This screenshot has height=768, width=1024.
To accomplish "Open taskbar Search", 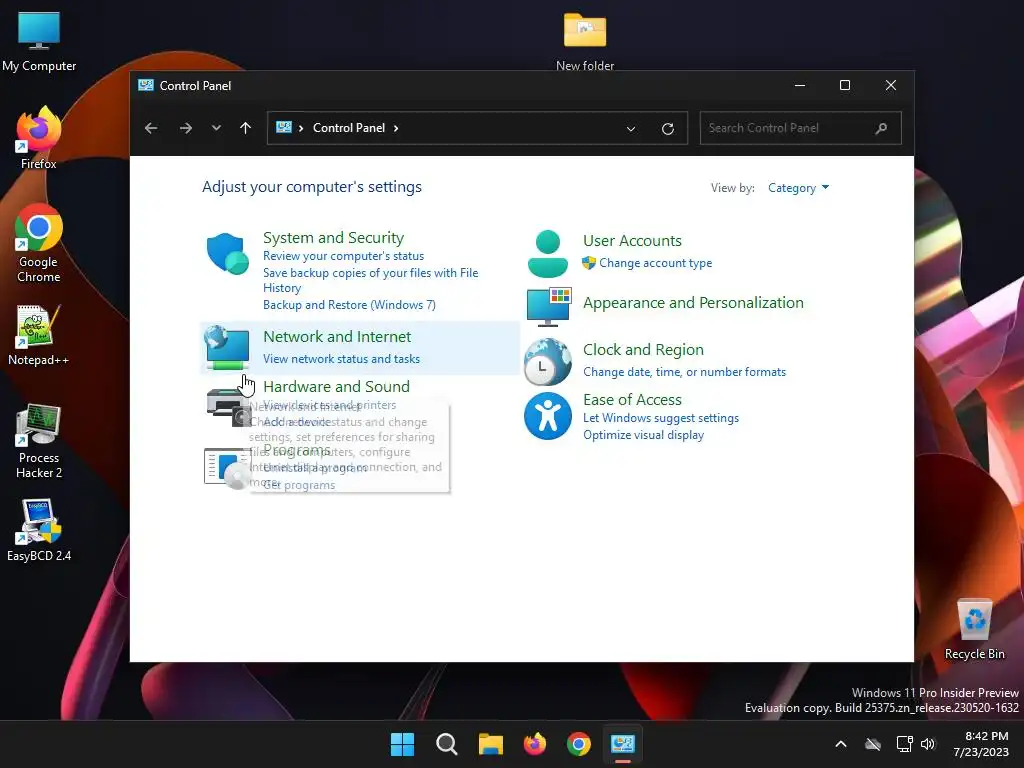I will coord(447,744).
